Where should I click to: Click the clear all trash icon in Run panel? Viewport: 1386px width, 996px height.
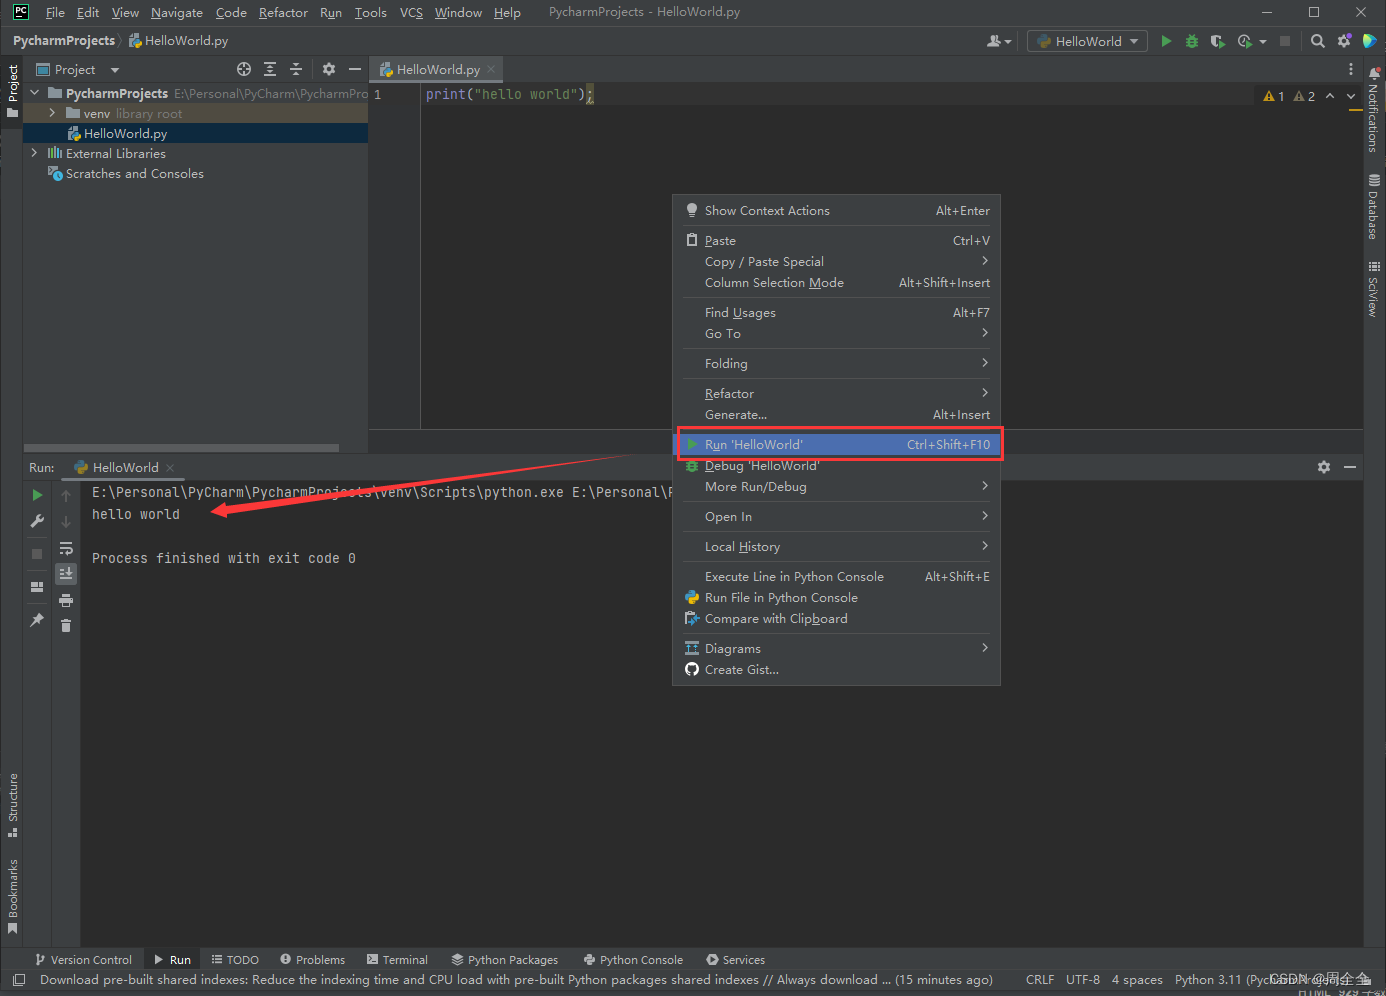click(66, 626)
